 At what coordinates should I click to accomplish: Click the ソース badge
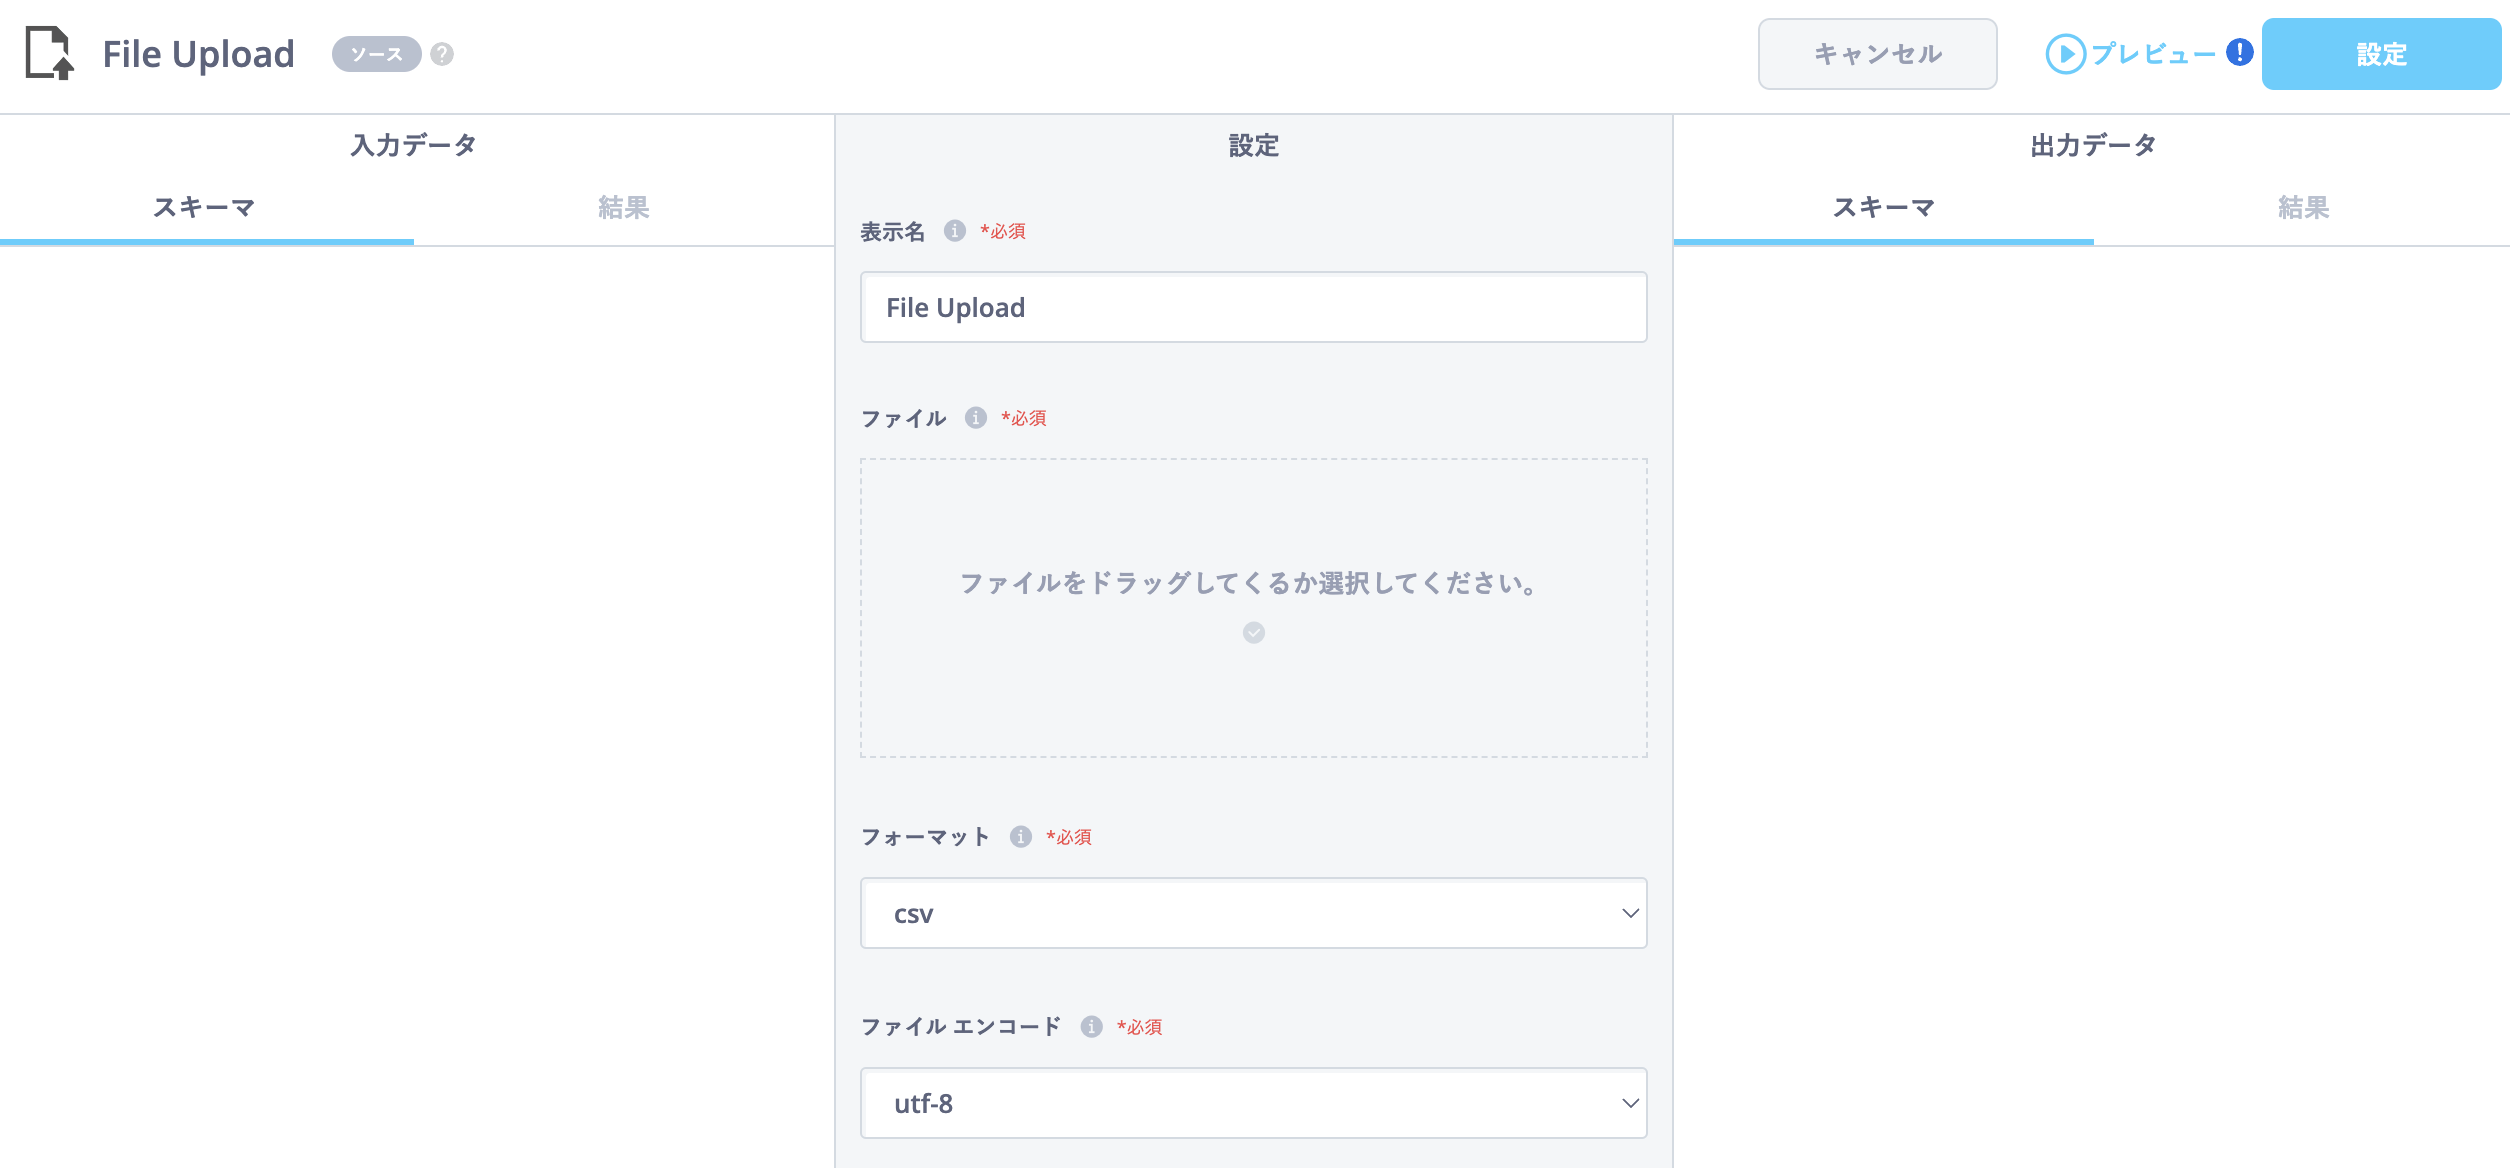coord(376,54)
